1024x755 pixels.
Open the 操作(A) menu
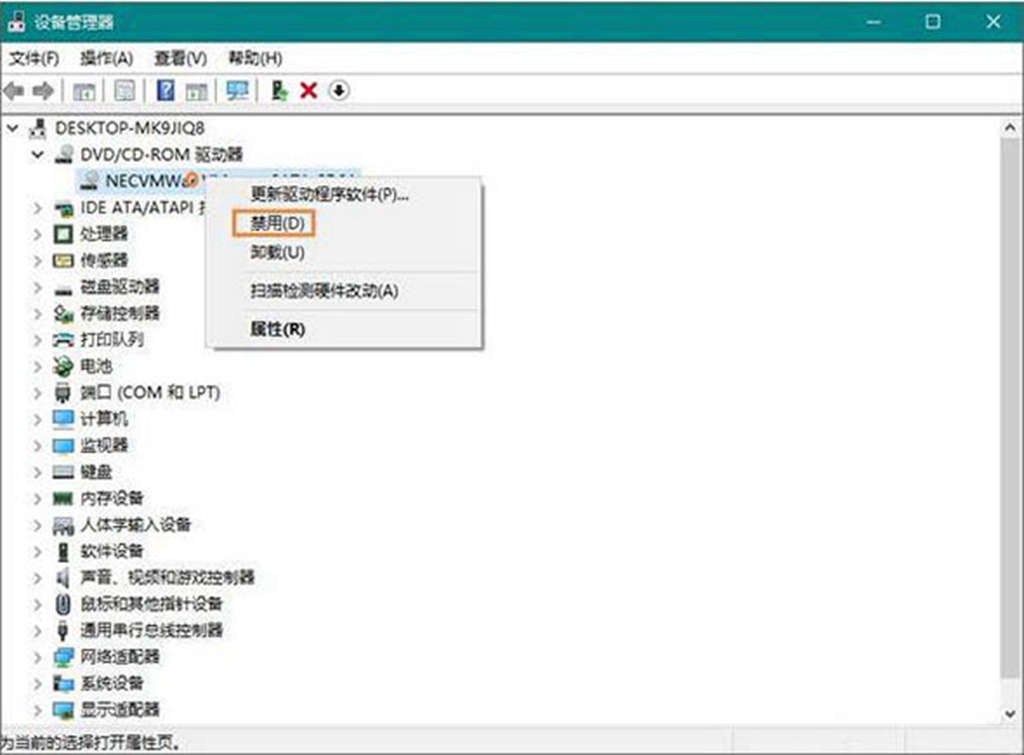(106, 58)
